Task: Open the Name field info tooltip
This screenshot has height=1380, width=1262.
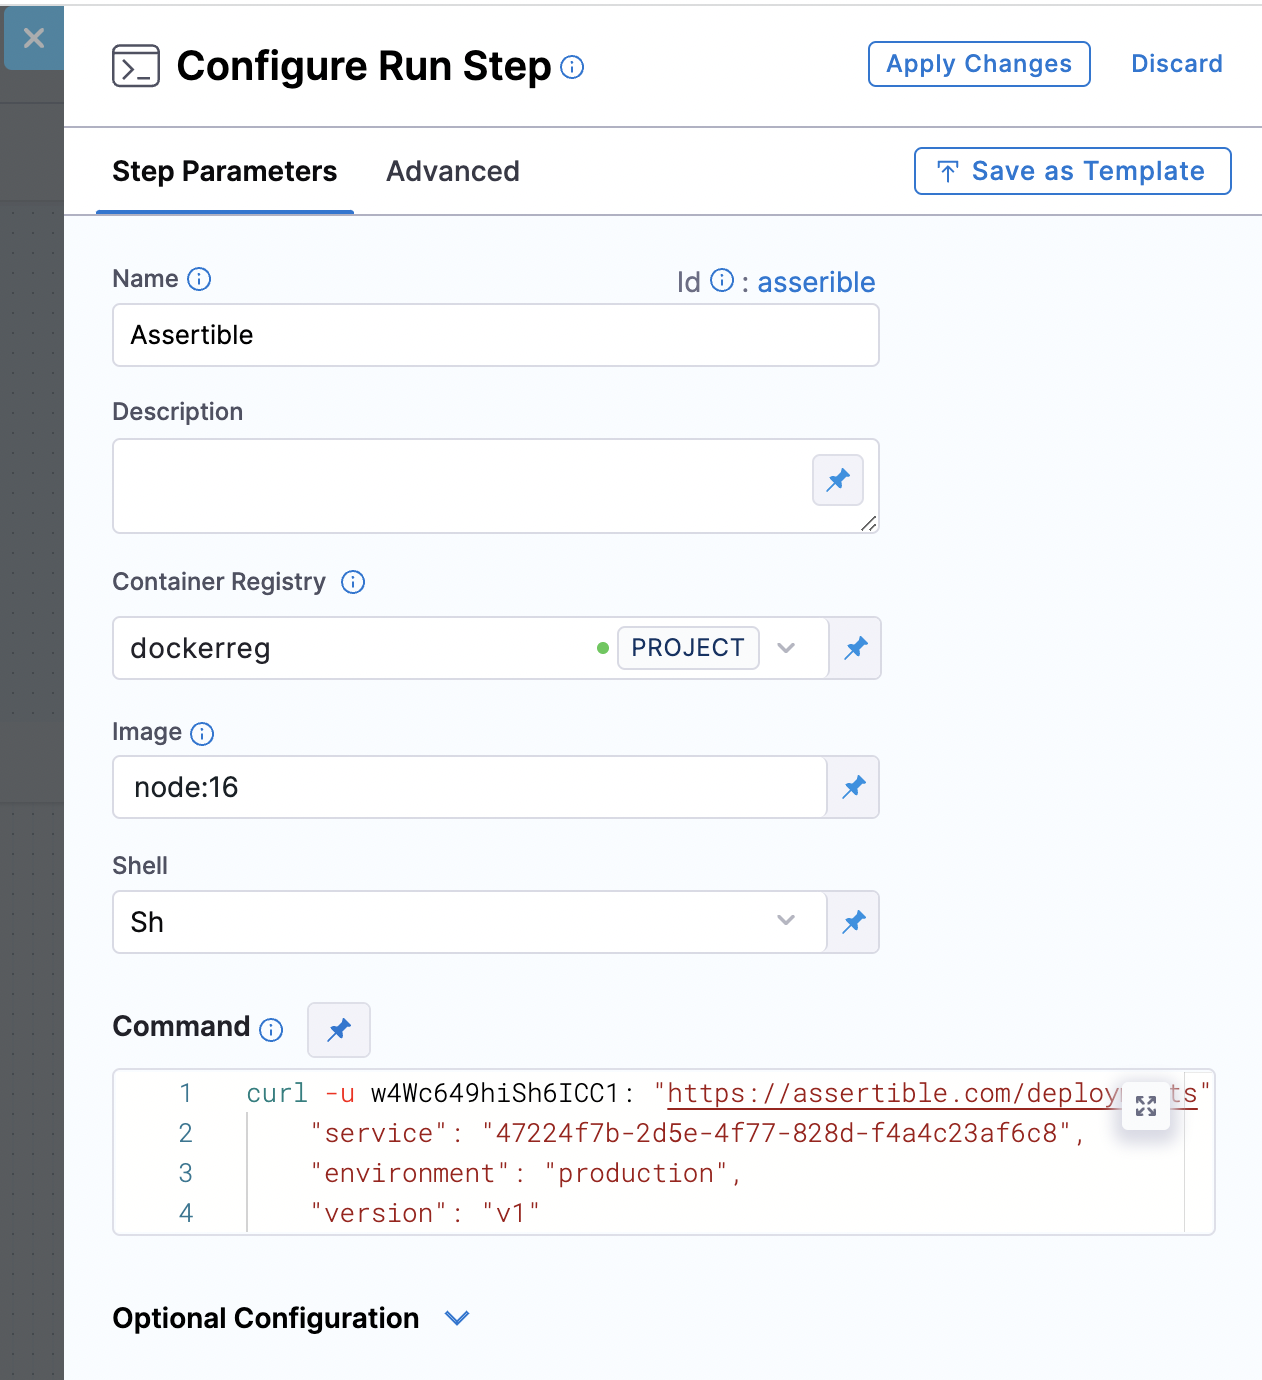Action: click(201, 279)
